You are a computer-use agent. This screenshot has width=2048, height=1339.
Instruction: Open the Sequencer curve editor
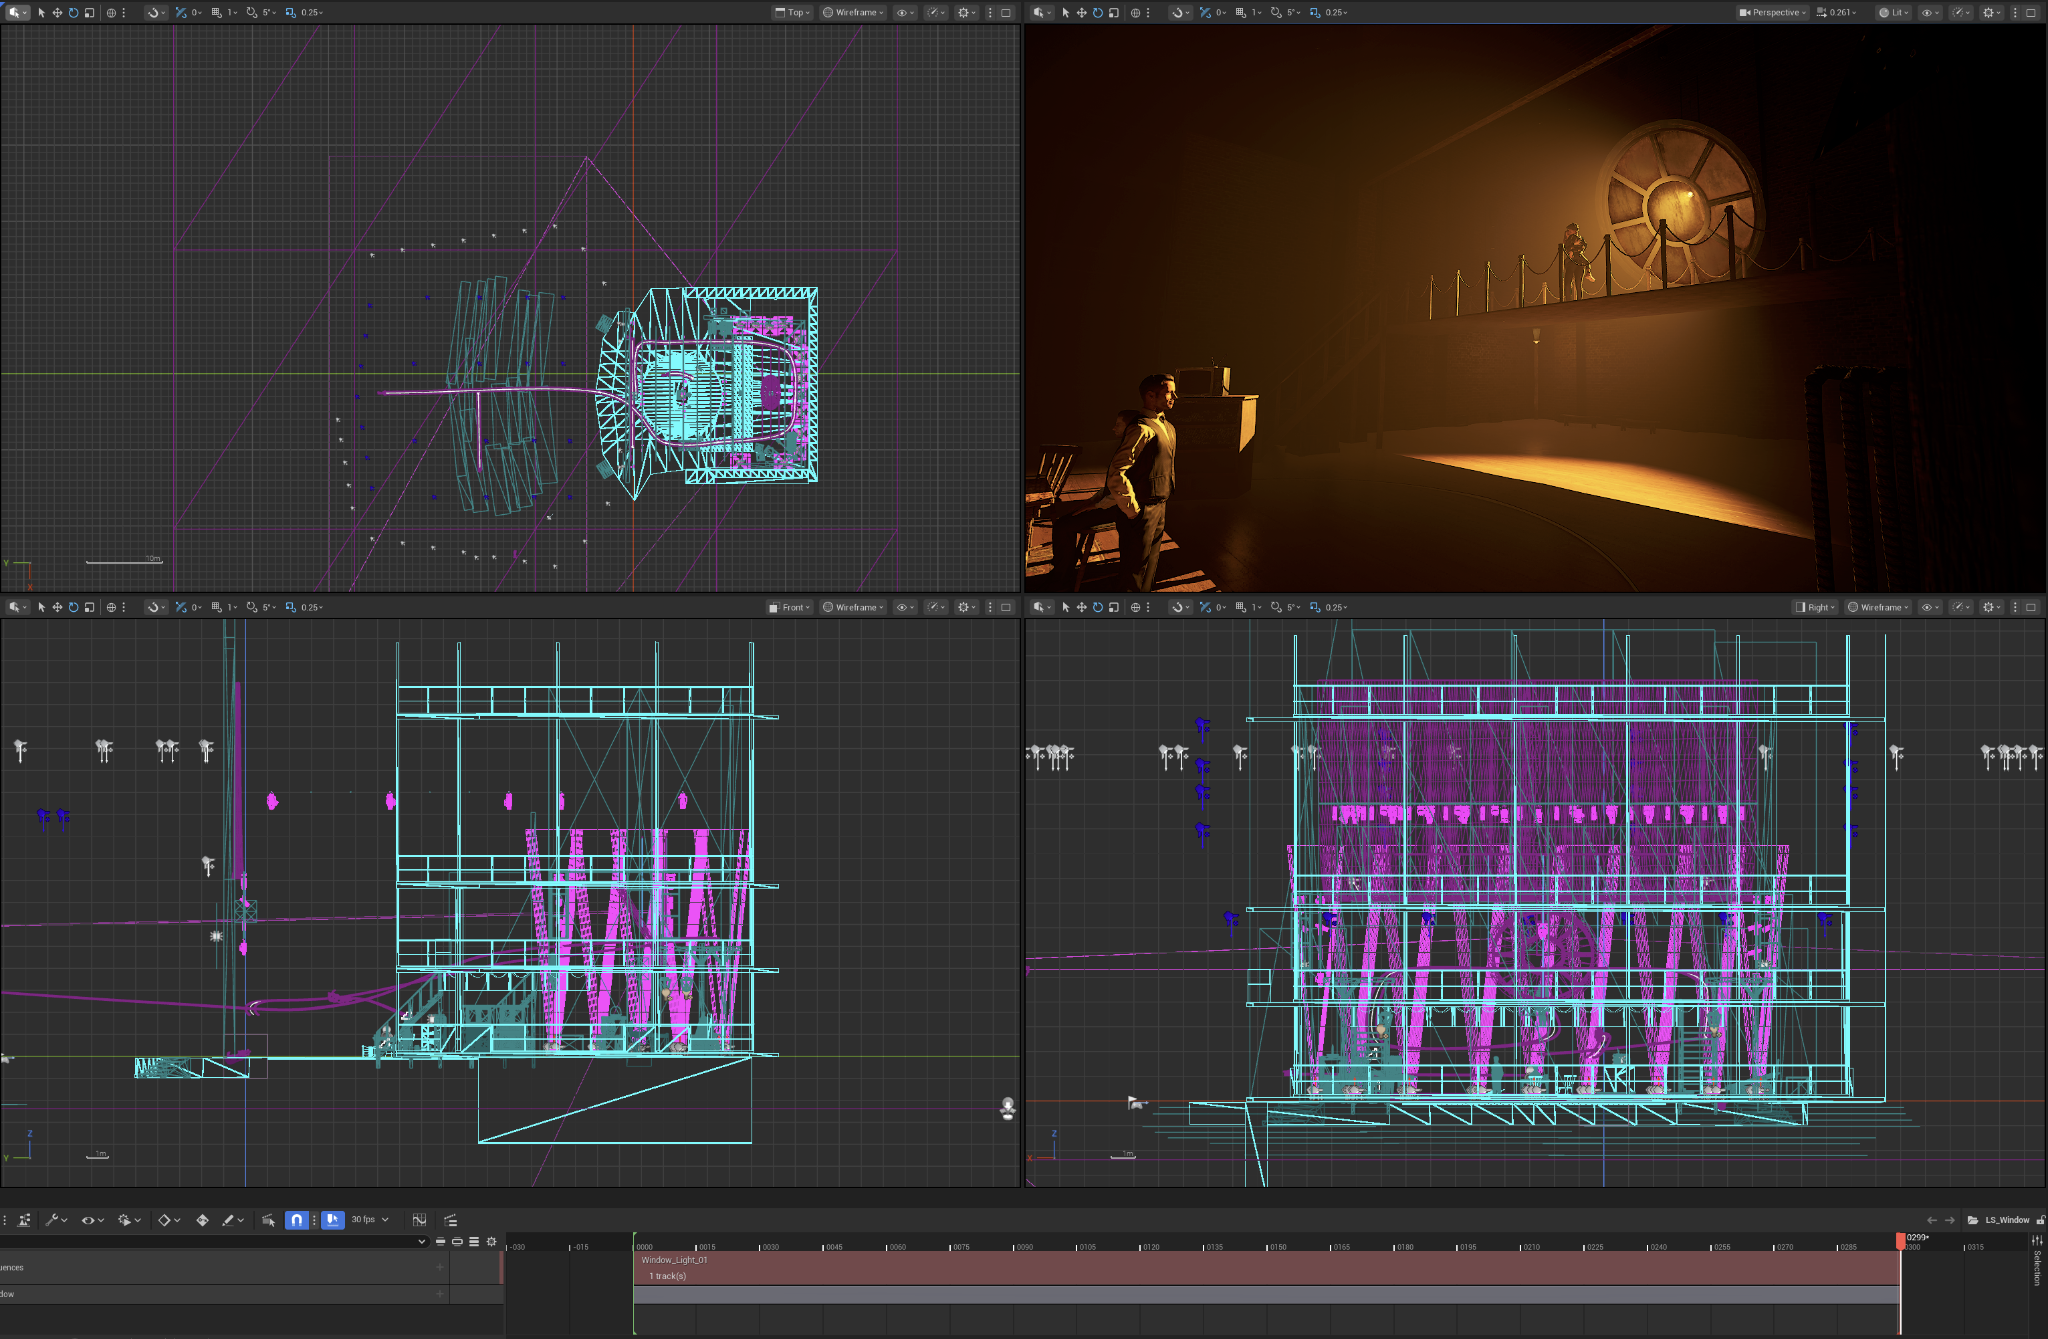pos(419,1220)
